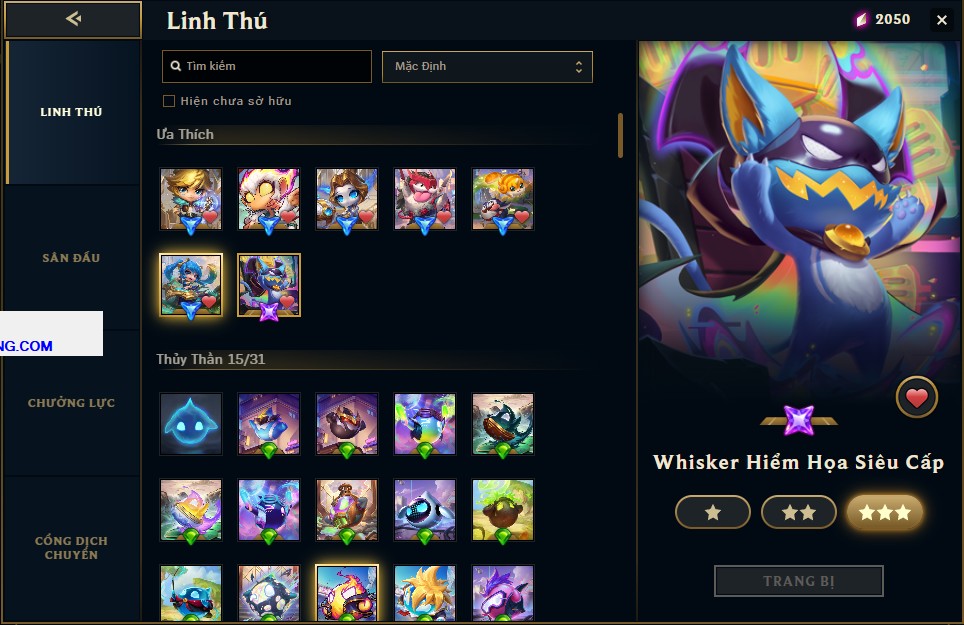Open the Chưởng Lực tab
964x625 pixels.
[71, 403]
